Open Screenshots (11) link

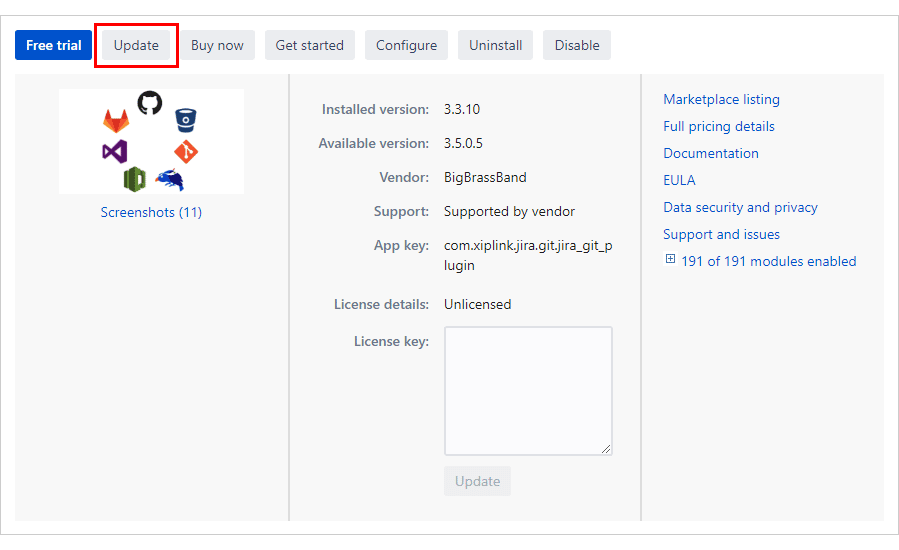(x=151, y=212)
